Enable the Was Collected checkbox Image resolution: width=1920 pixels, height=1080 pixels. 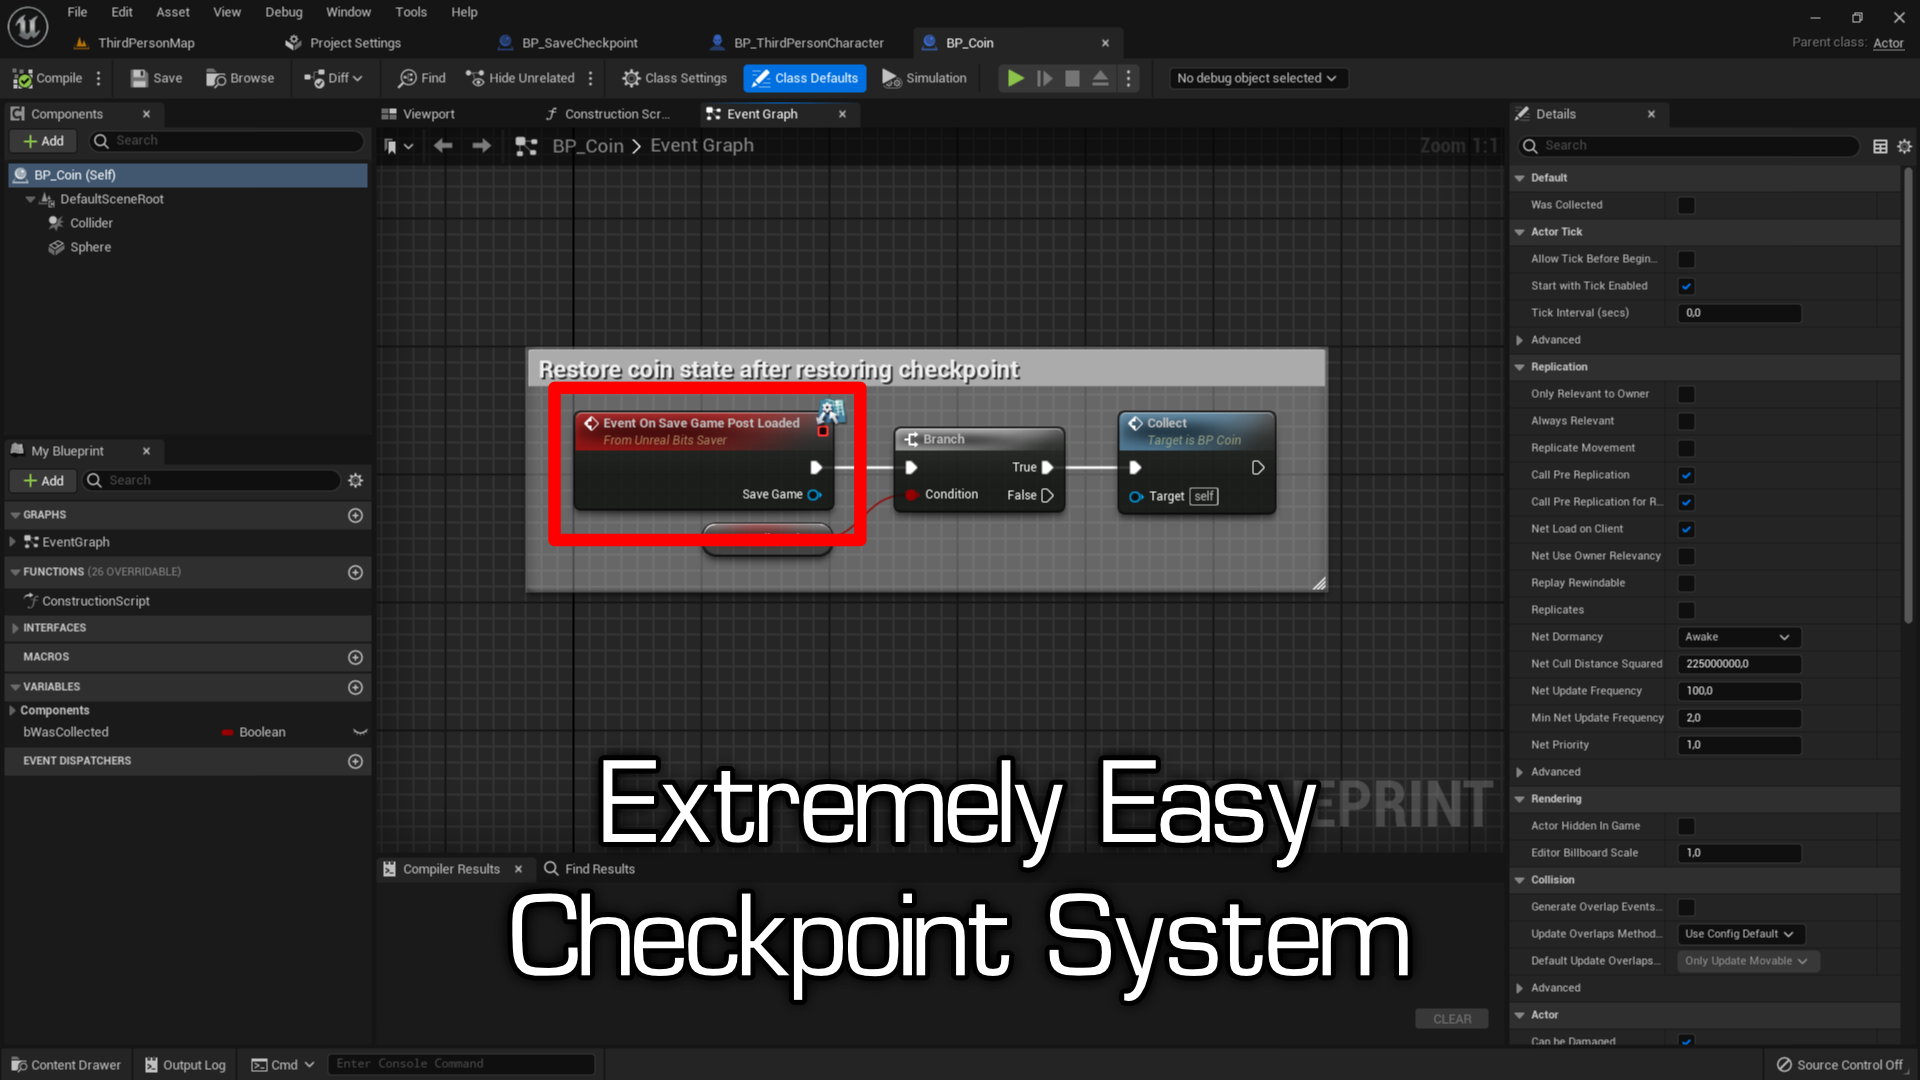pos(1686,205)
